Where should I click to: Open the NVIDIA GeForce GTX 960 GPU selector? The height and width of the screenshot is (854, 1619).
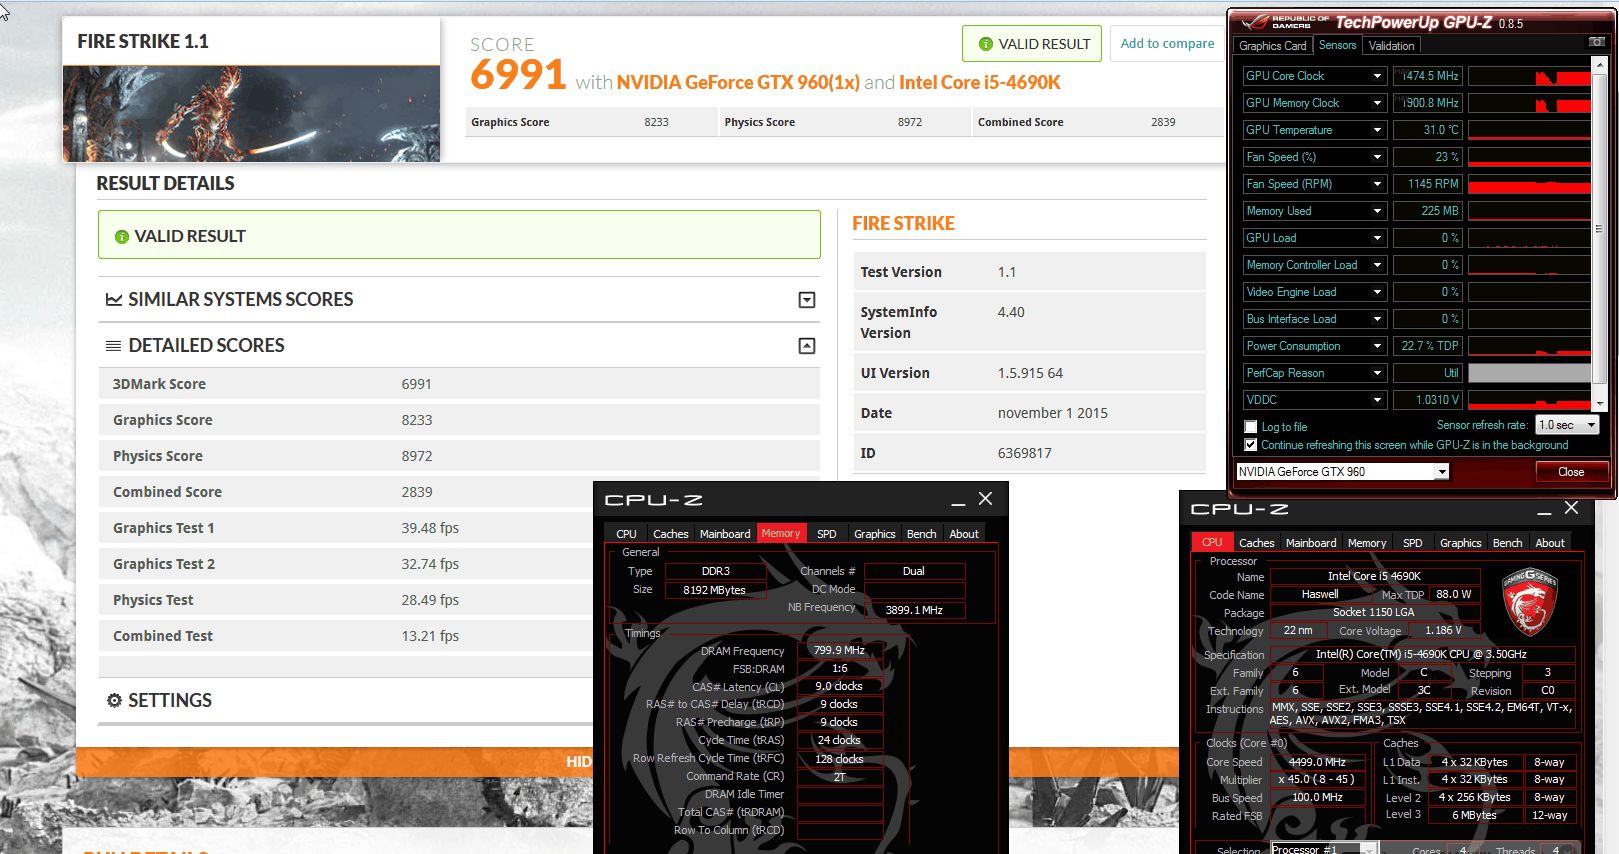coord(1342,472)
